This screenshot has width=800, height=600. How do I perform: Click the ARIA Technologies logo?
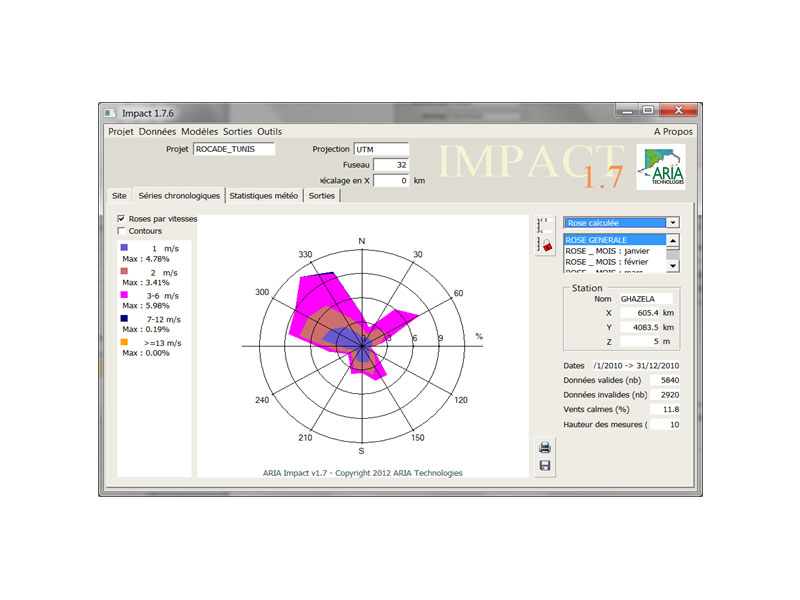661,166
